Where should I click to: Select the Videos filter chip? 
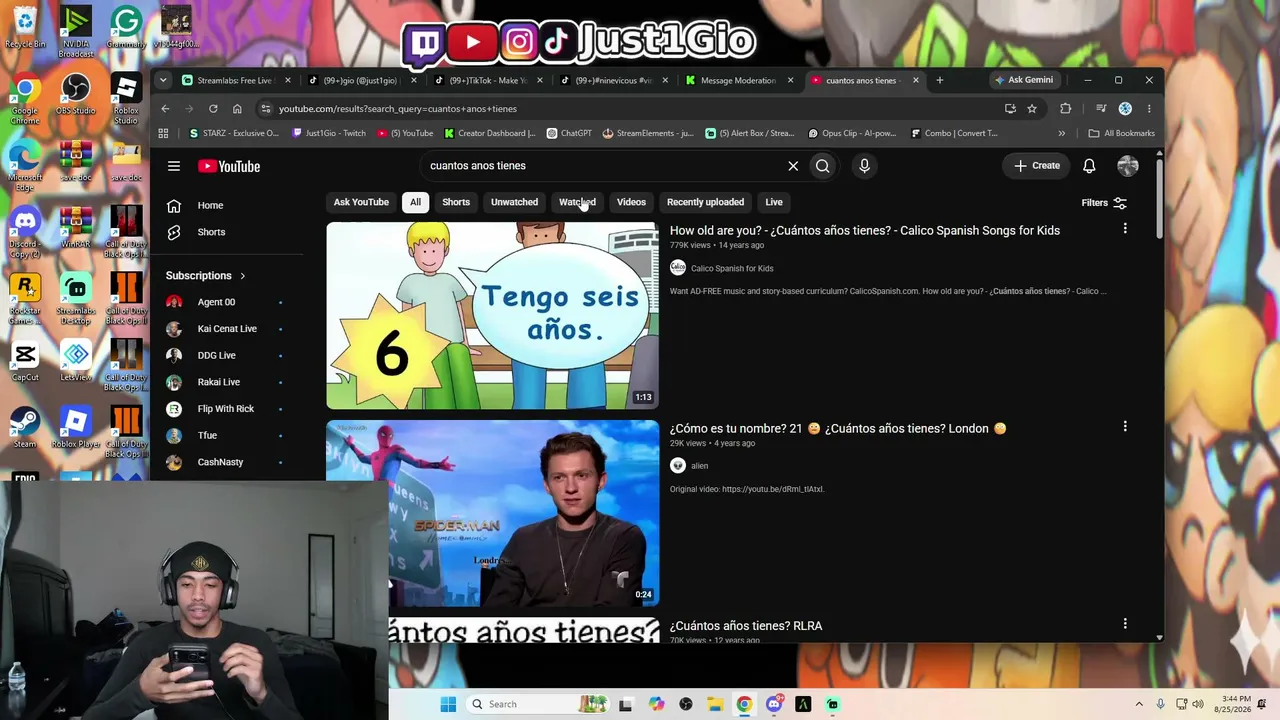click(631, 202)
